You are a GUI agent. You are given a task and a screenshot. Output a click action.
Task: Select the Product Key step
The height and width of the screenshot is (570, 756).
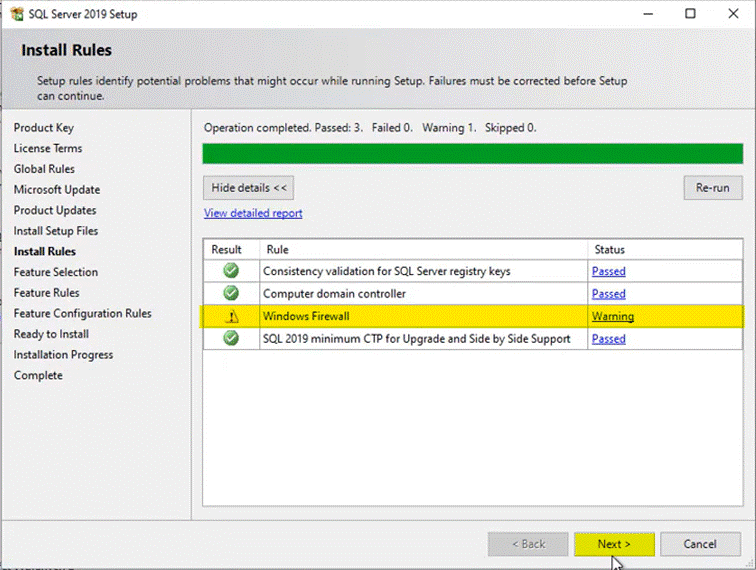44,128
